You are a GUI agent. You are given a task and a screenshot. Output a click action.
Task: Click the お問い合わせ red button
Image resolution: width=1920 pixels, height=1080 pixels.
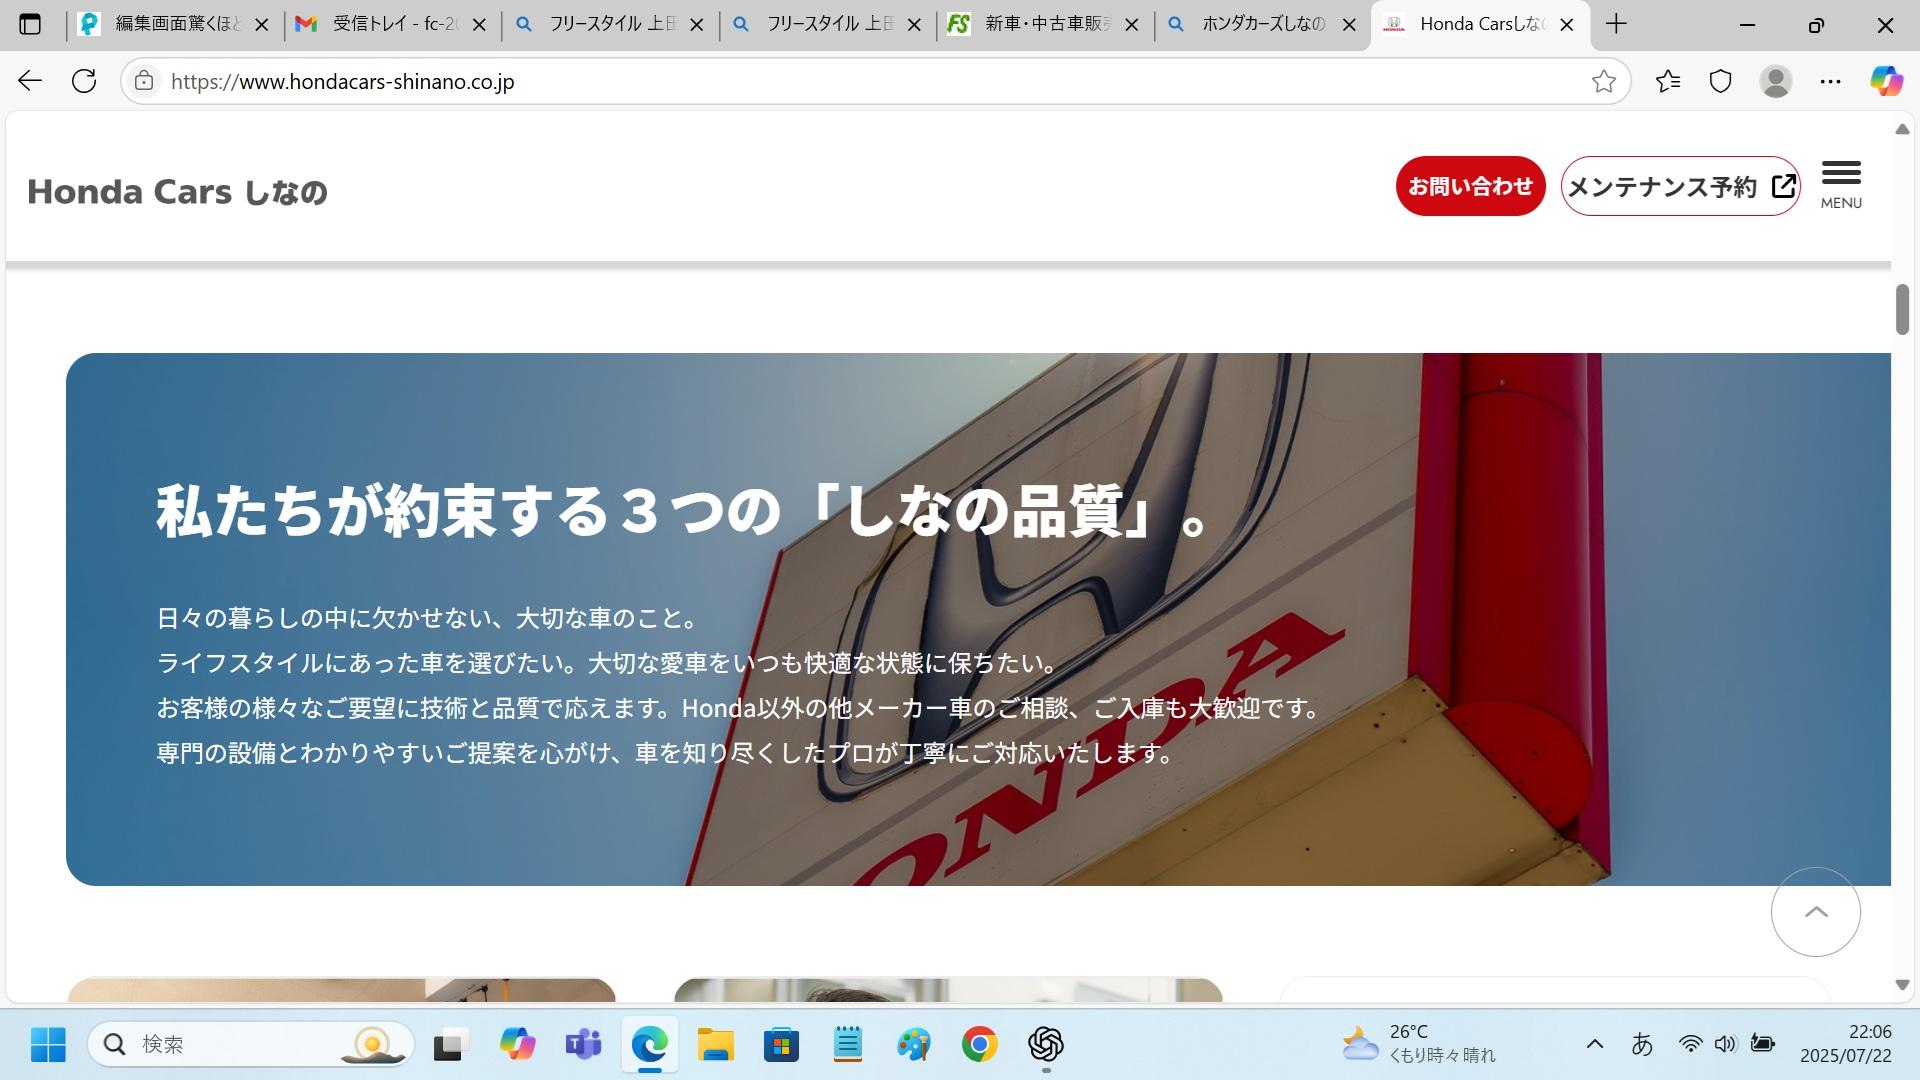tap(1470, 186)
